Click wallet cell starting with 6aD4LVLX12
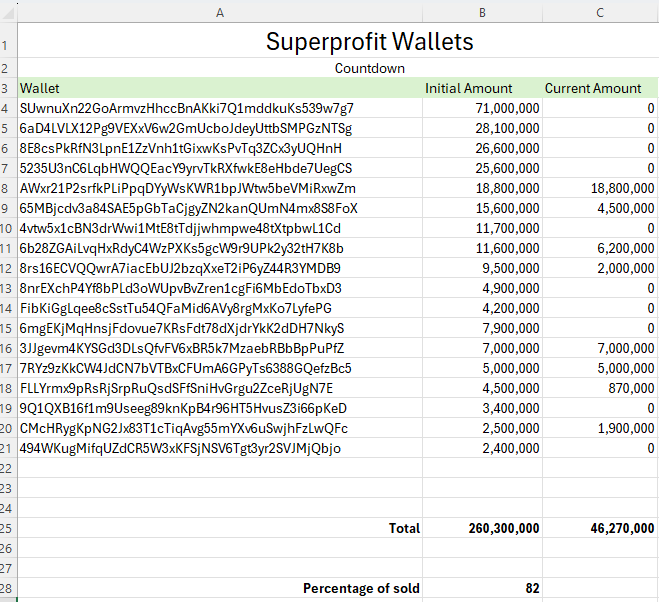The height and width of the screenshot is (602, 659). [x=220, y=128]
